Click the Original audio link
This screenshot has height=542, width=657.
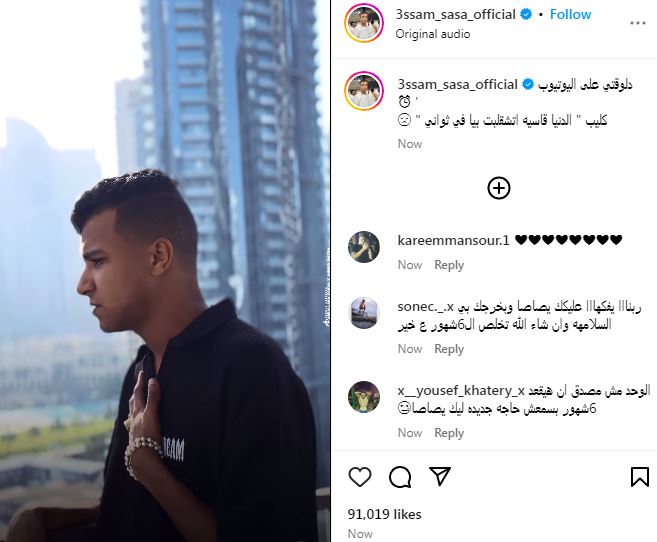coord(432,34)
